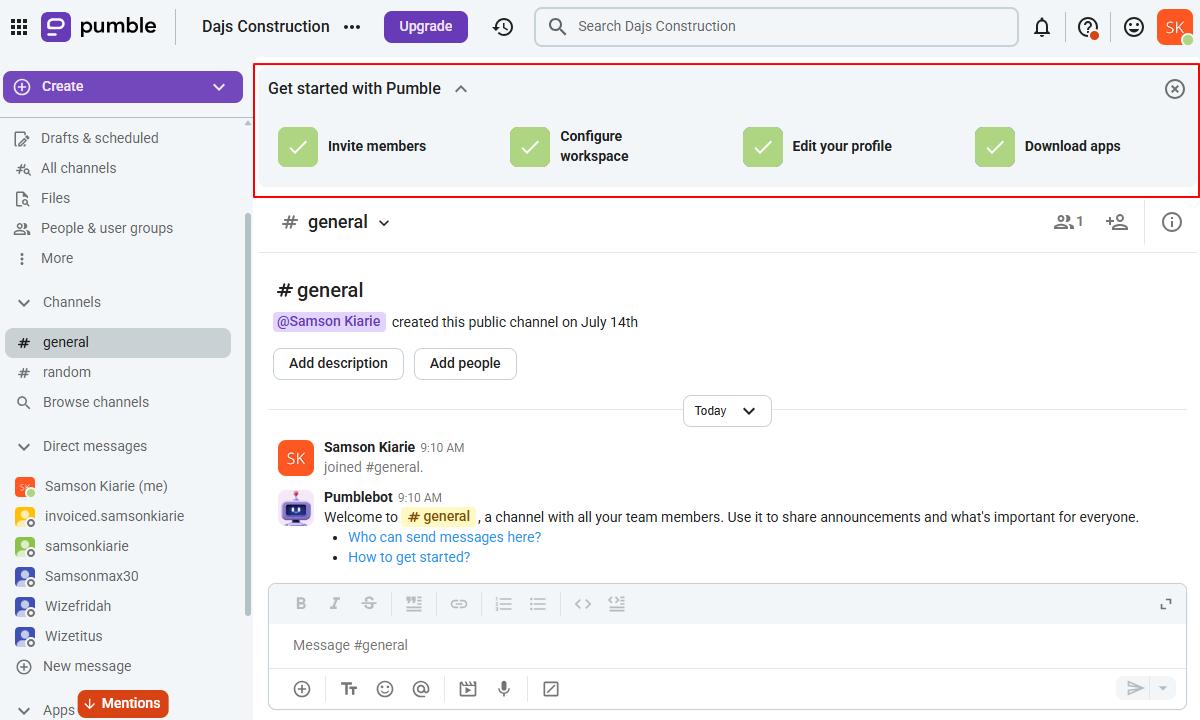Click the Pumble logo
The image size is (1200, 720).
[x=99, y=27]
